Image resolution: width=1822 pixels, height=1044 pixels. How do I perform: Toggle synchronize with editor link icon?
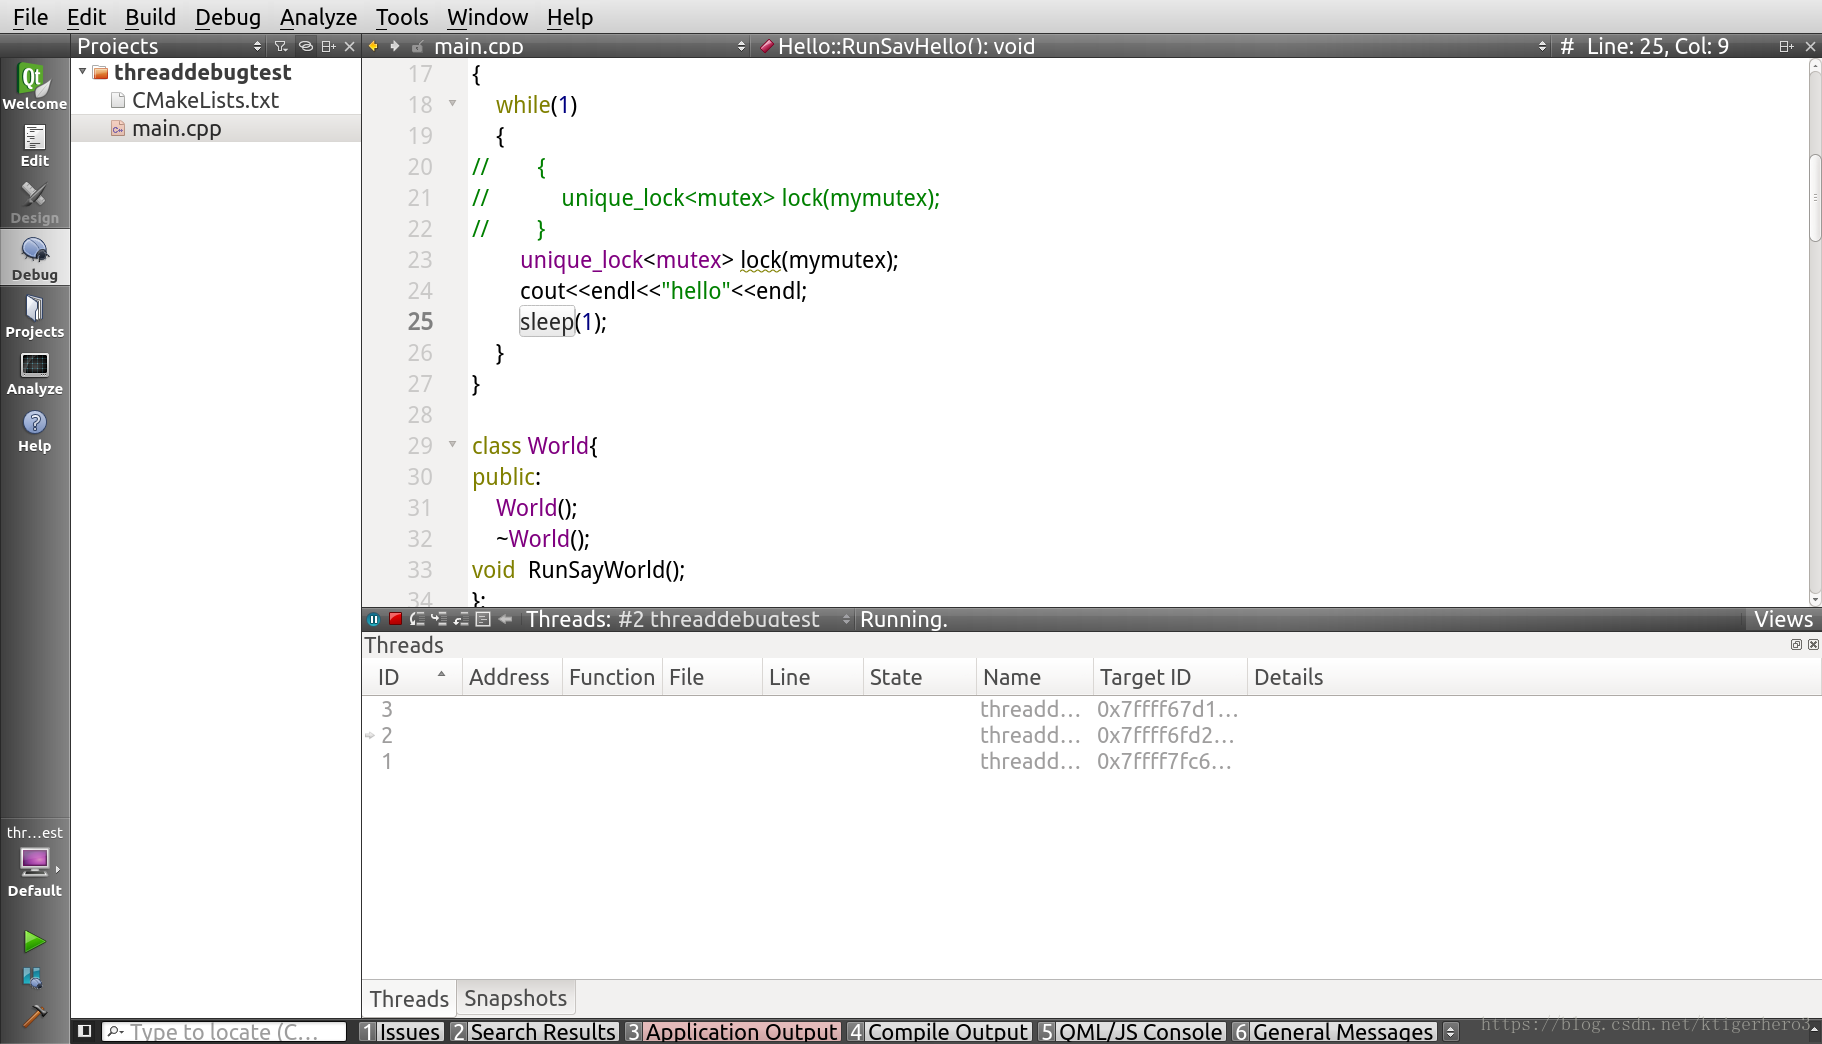point(305,46)
